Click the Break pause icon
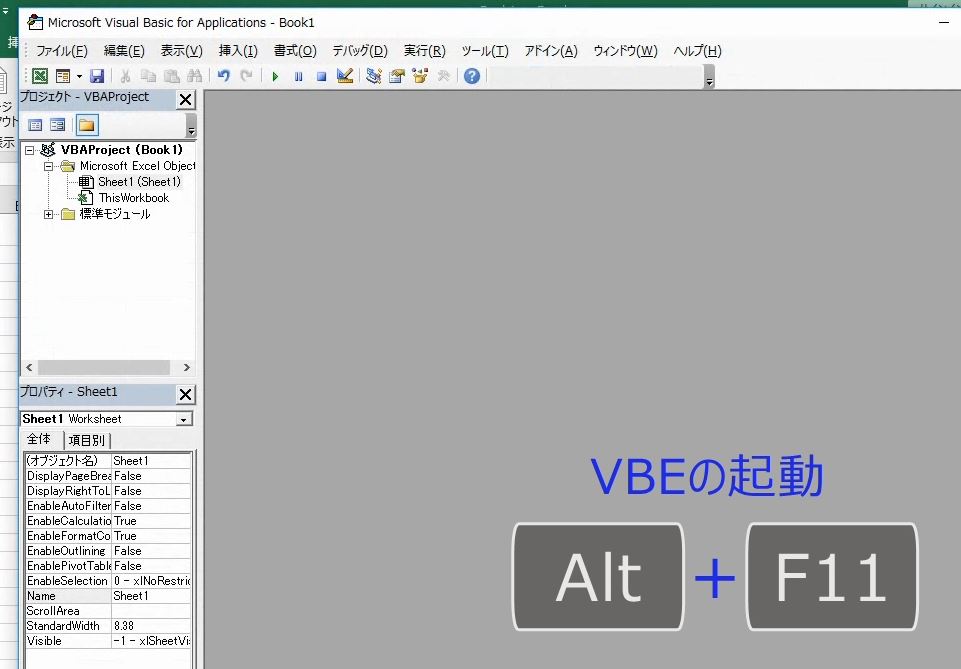The width and height of the screenshot is (961, 669). tap(298, 77)
